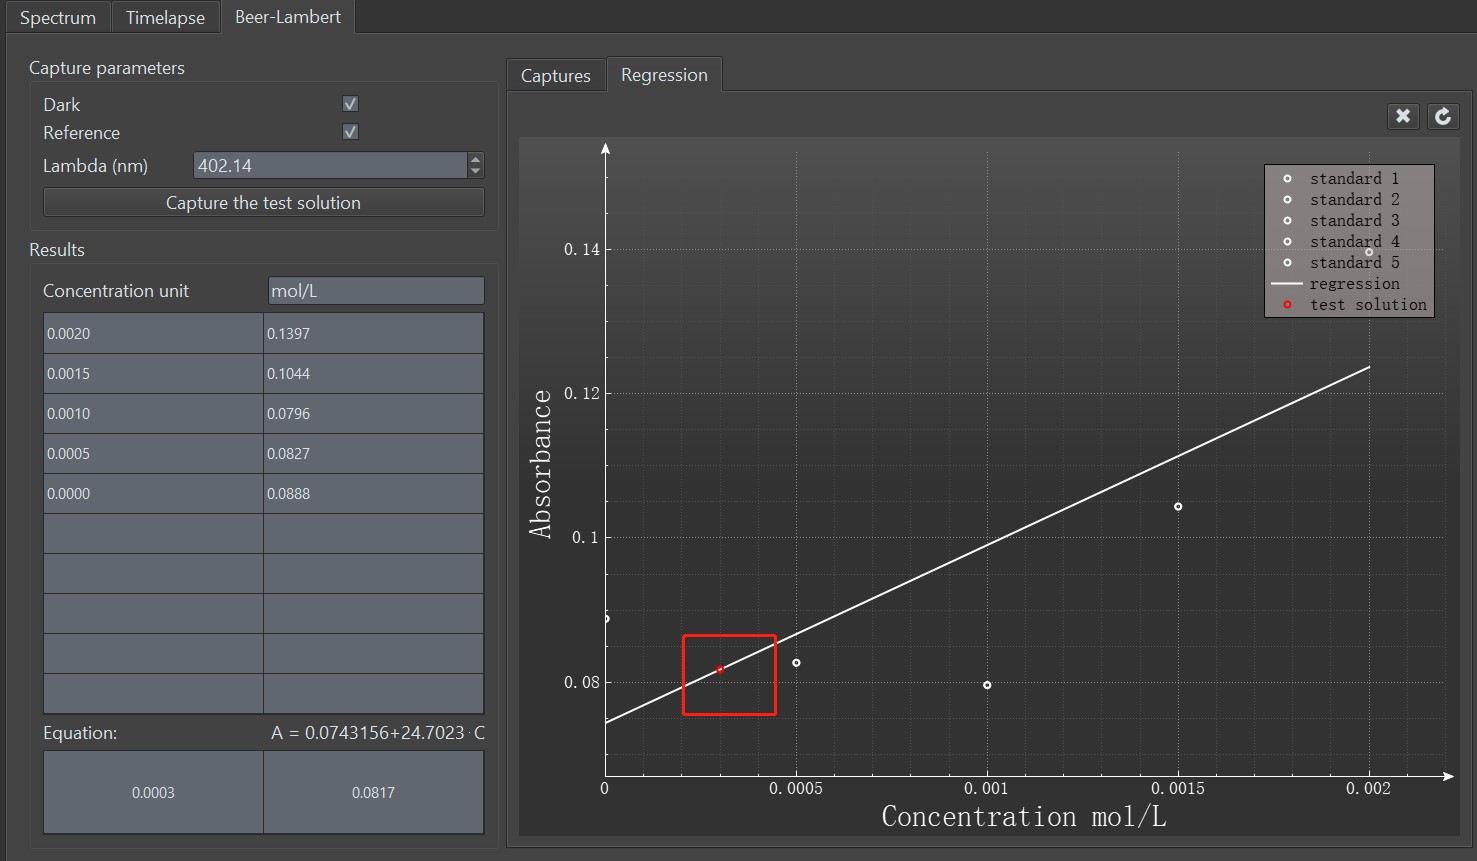Screen dimensions: 1477x861
Task: Edit the Concentration unit field
Action: [376, 291]
